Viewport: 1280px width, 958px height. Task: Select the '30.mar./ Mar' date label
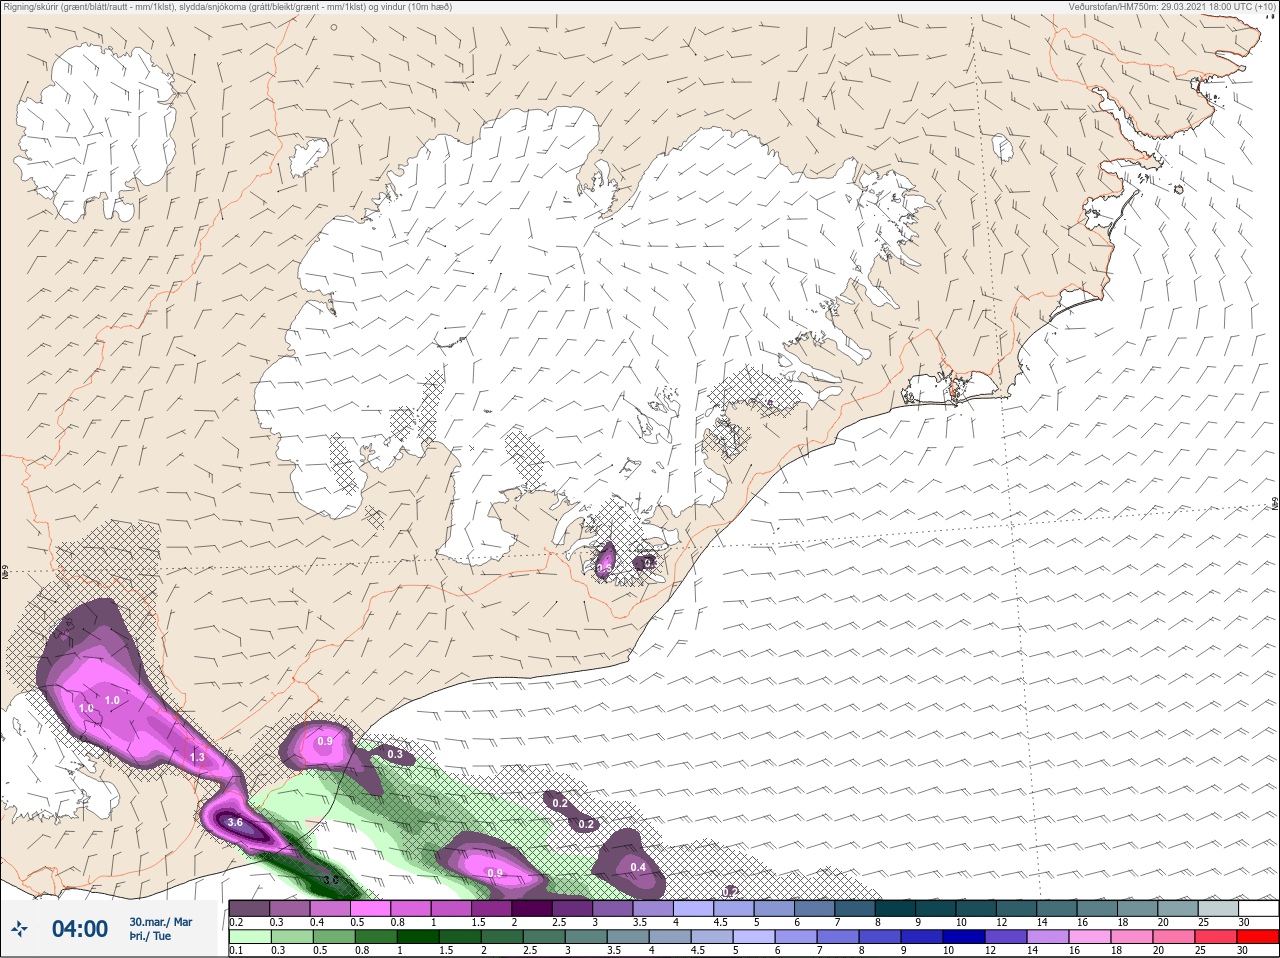pos(161,922)
